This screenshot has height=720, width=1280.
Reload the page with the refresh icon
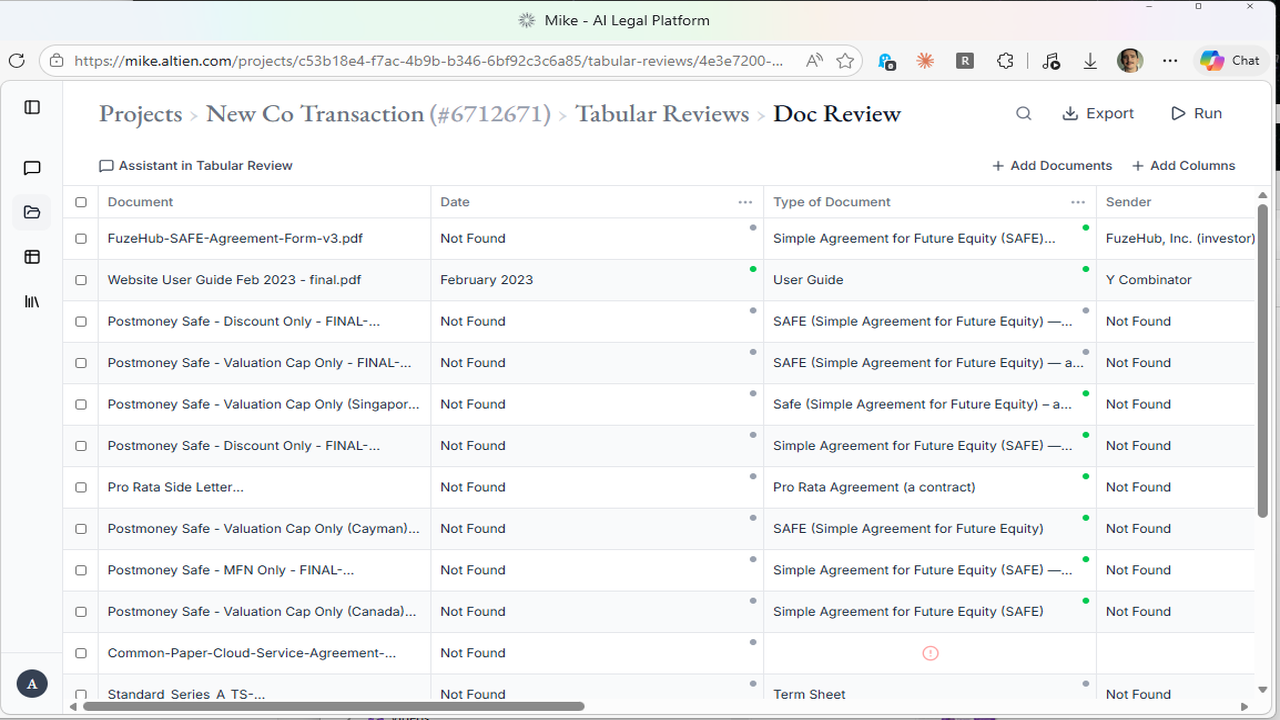(16, 61)
